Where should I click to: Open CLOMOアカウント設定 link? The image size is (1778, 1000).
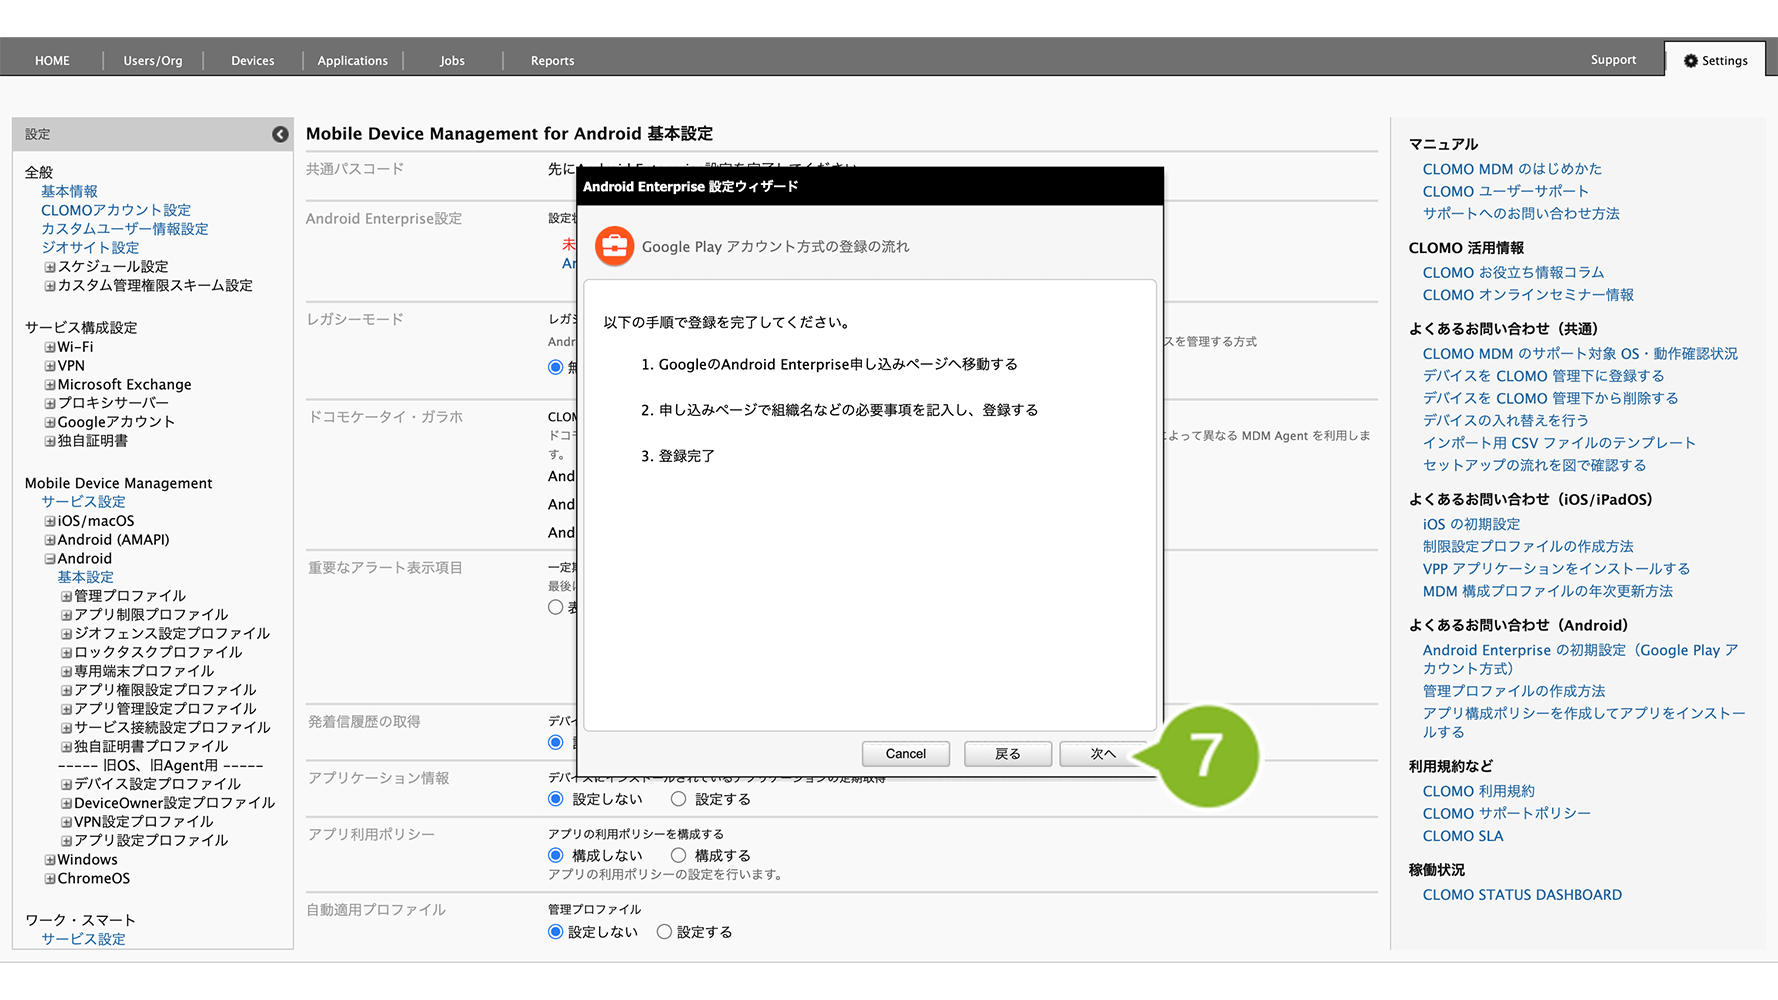click(x=116, y=211)
